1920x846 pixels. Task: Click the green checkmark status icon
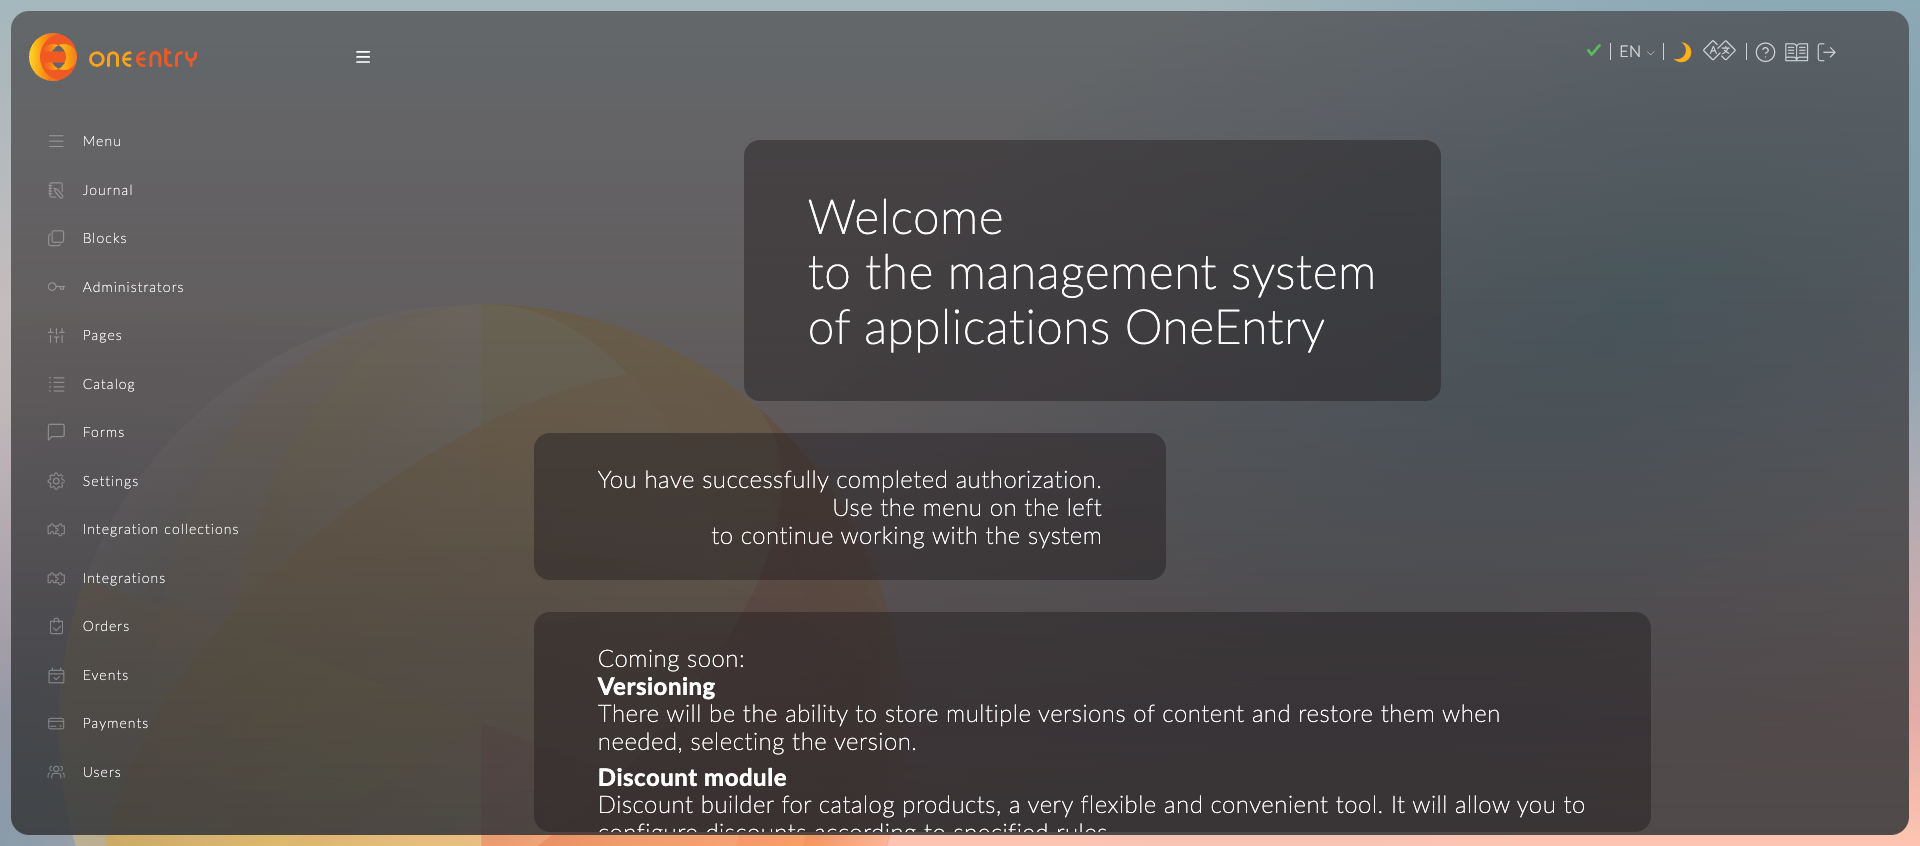click(x=1593, y=51)
